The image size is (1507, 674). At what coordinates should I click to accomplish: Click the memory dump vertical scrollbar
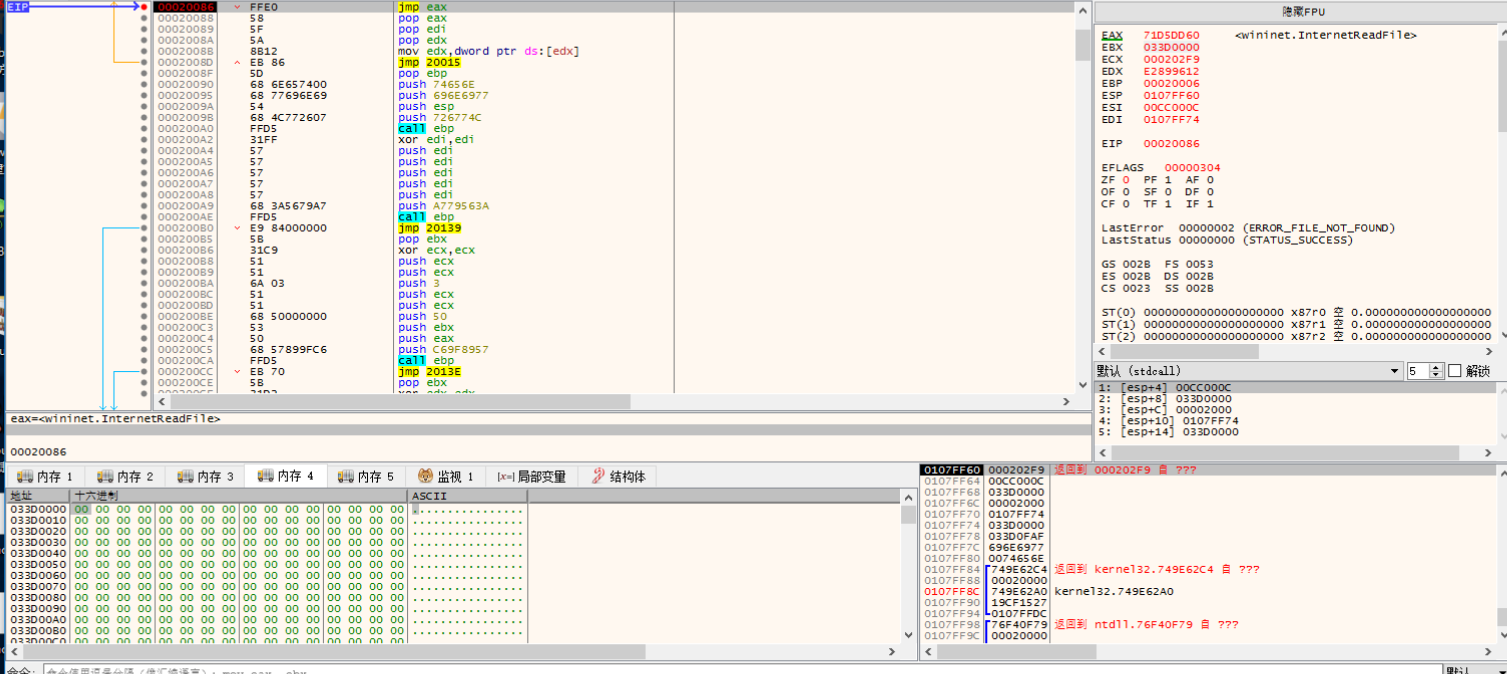tap(908, 576)
